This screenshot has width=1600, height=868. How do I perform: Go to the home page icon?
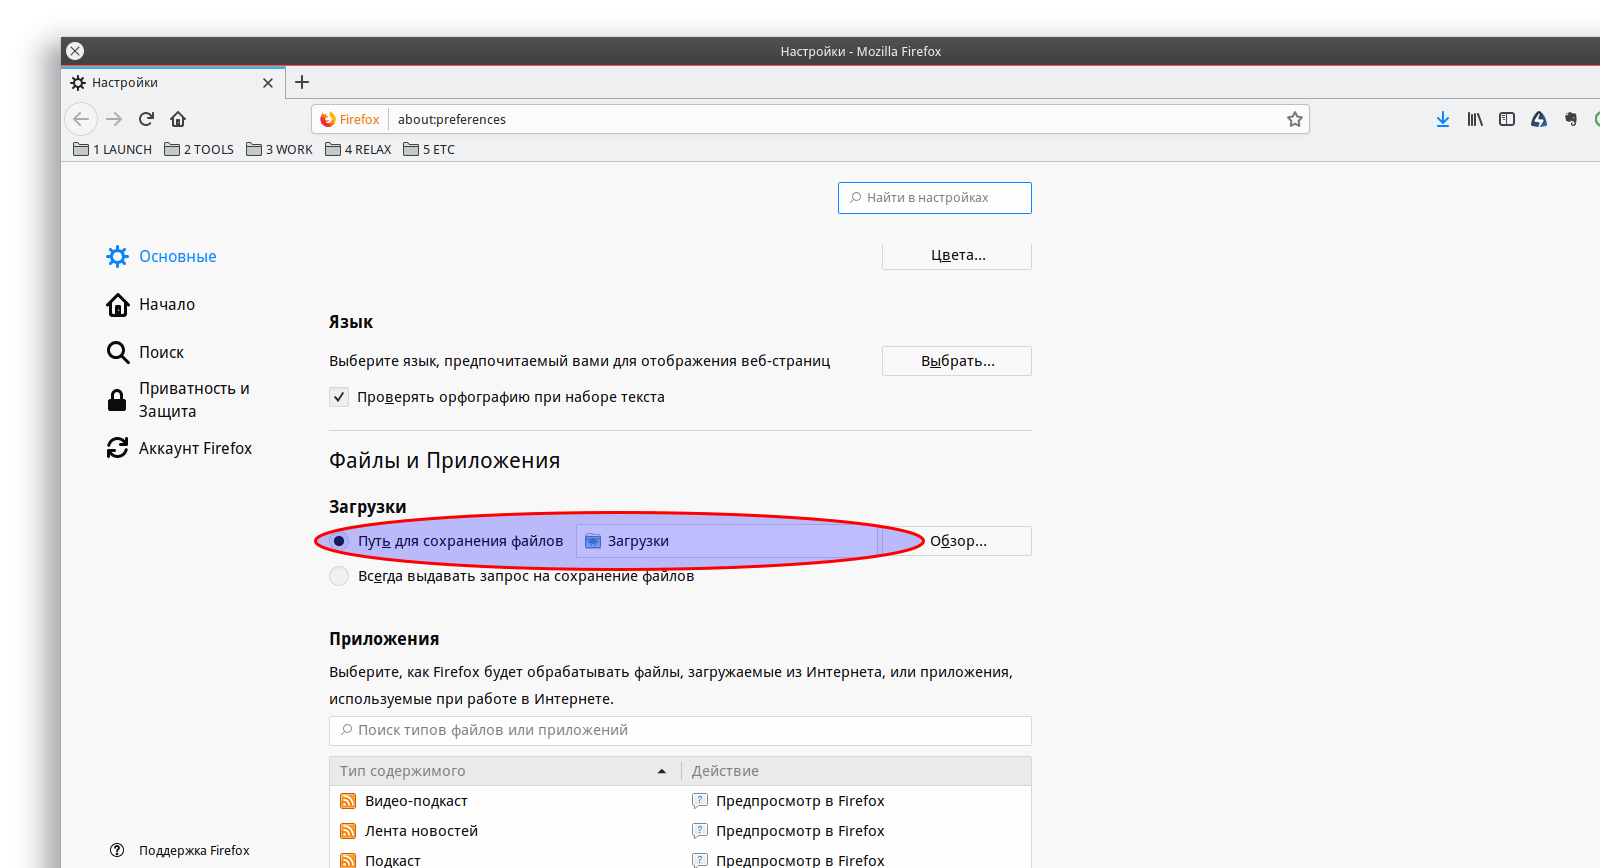click(178, 119)
